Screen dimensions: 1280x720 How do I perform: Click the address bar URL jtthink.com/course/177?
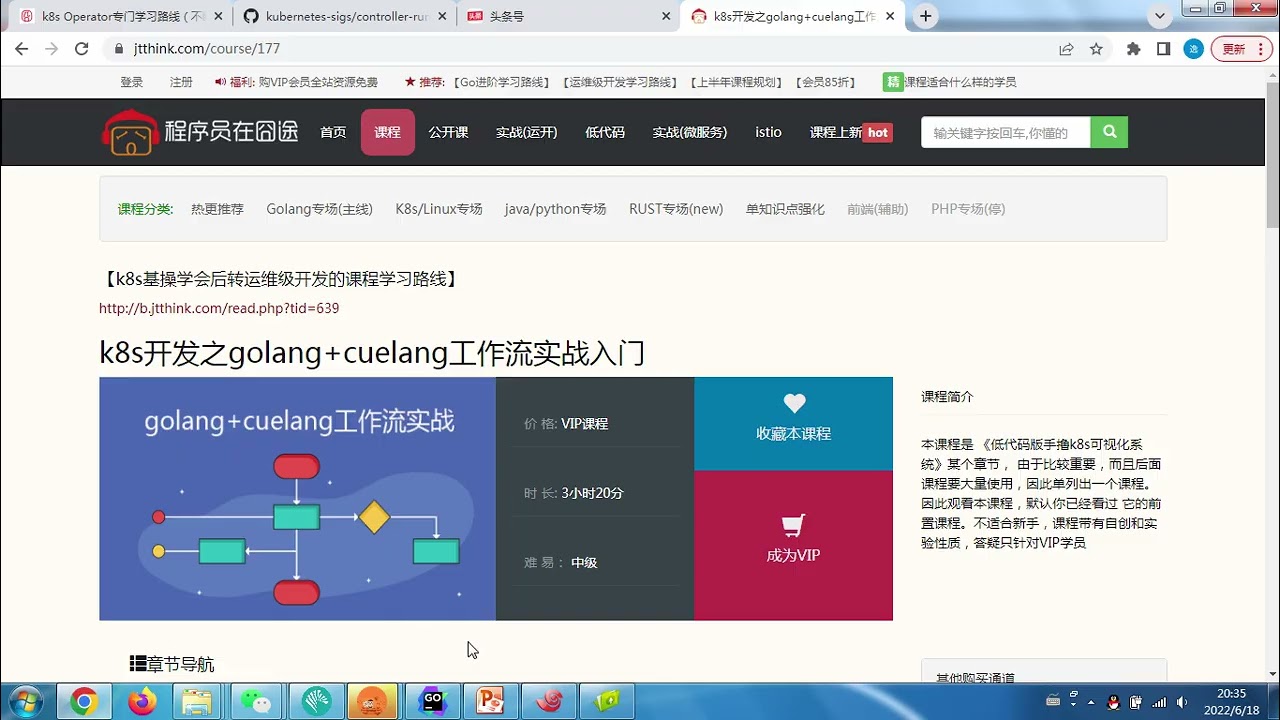tap(207, 48)
